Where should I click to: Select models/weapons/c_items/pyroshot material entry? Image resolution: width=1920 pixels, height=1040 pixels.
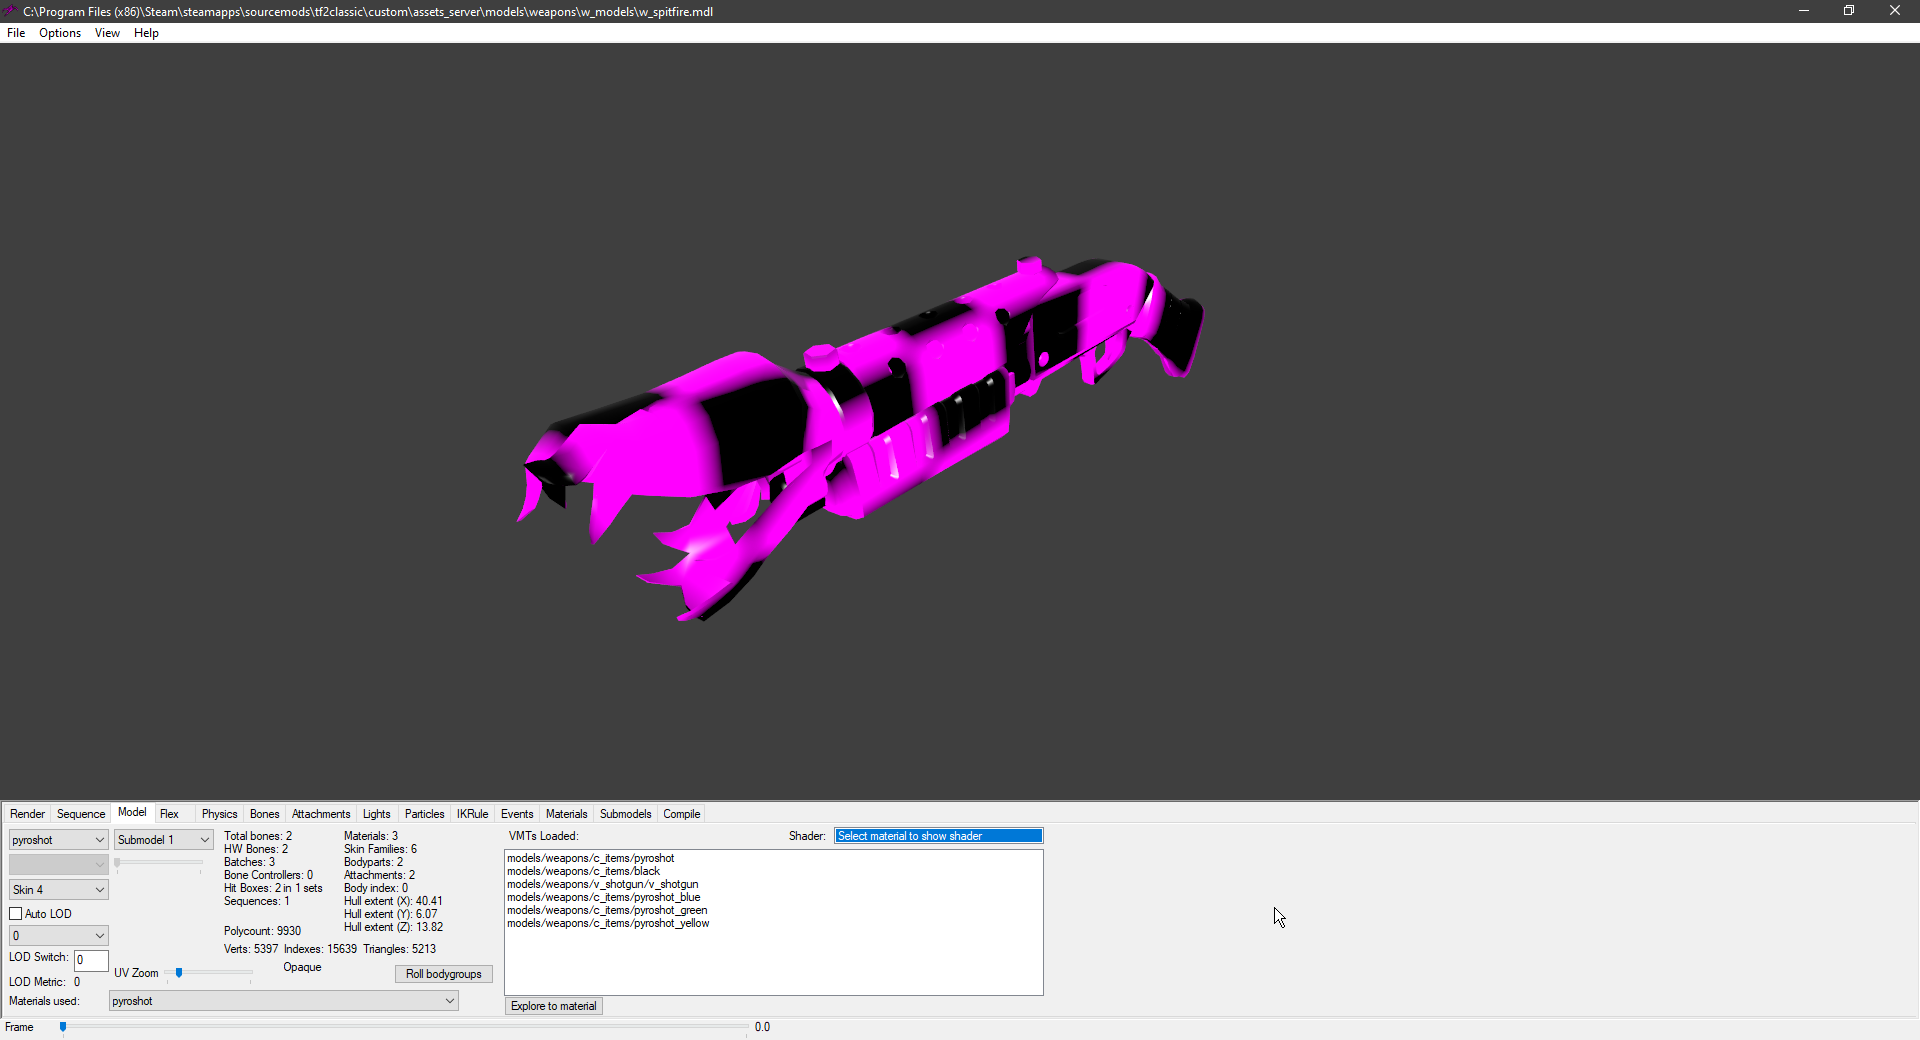(x=590, y=858)
